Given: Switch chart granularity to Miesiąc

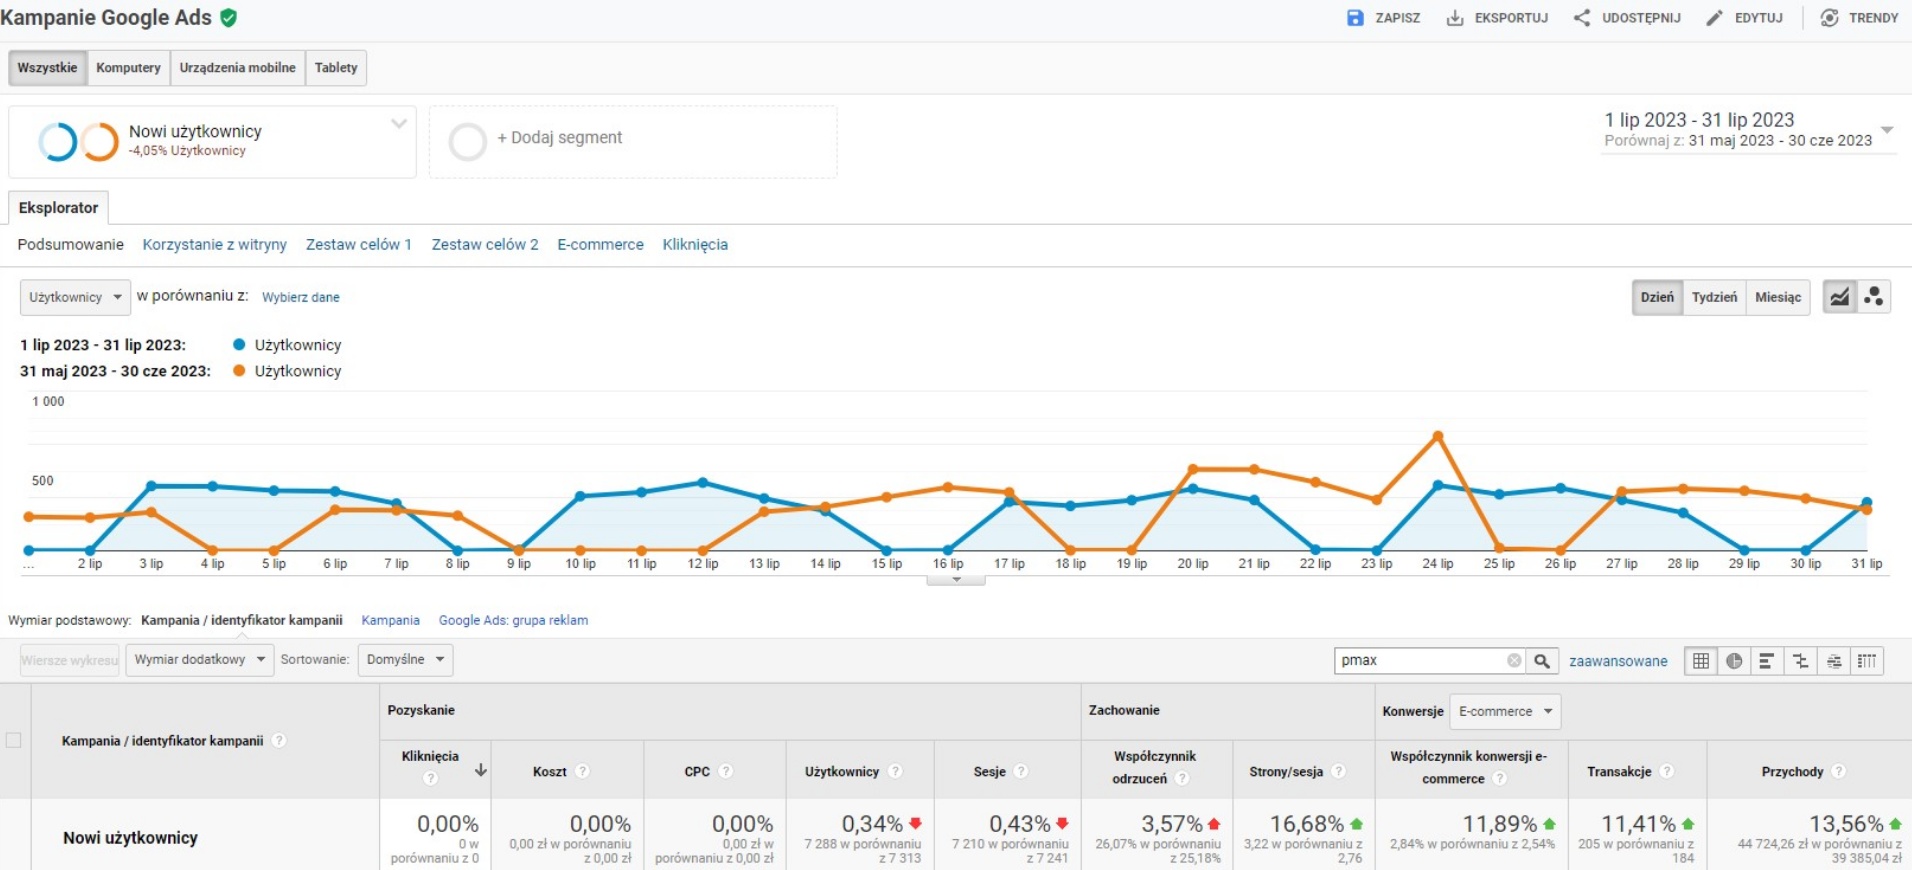Looking at the screenshot, I should coord(1777,297).
